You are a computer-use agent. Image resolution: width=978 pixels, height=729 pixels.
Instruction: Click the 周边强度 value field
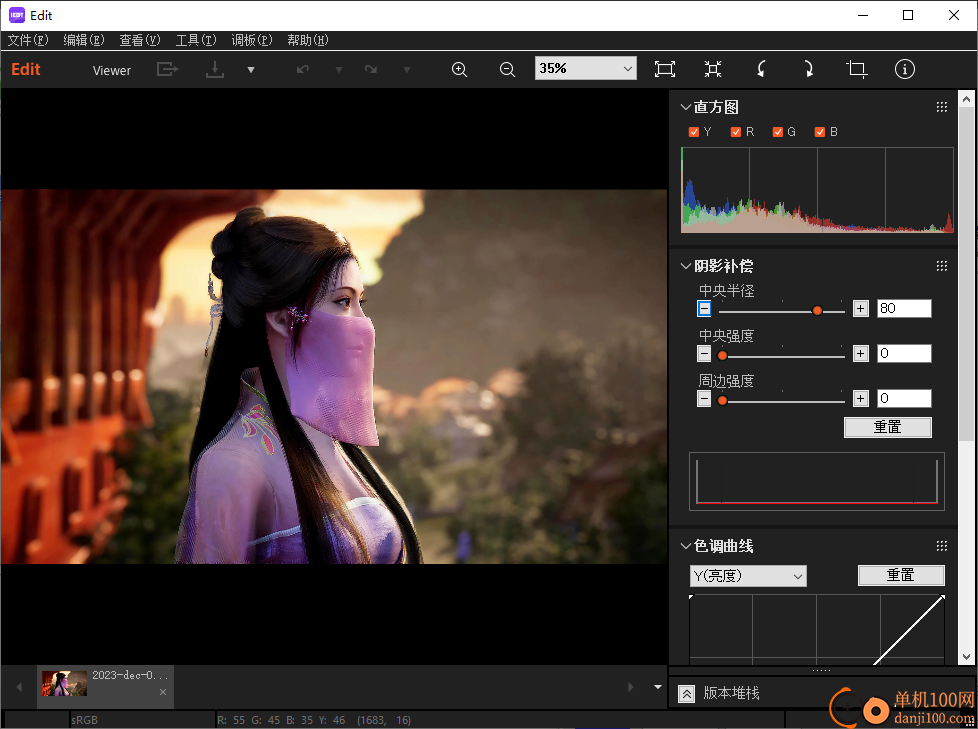point(904,398)
